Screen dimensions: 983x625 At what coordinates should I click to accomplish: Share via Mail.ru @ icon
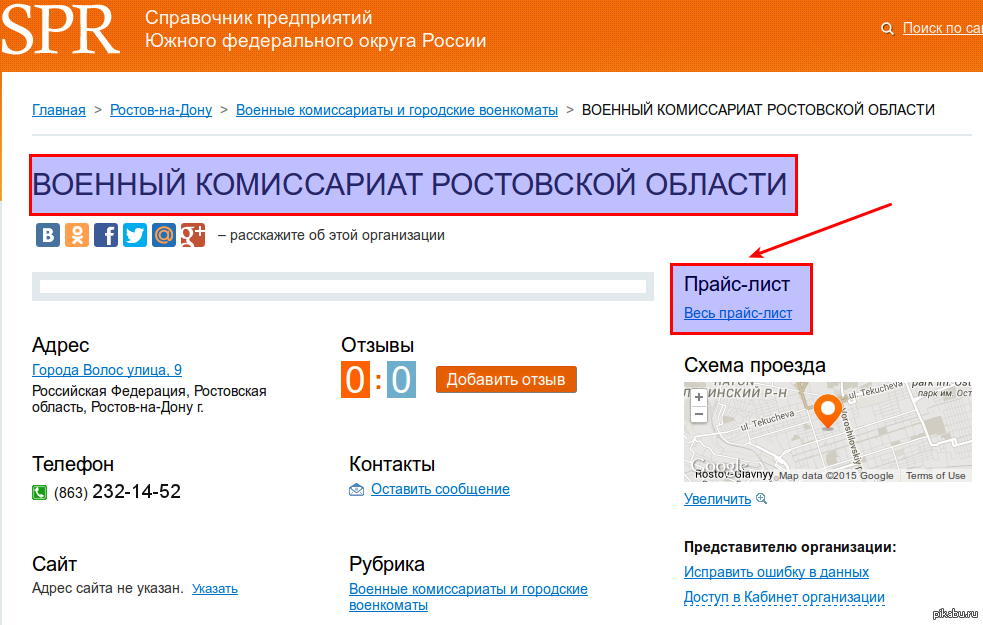coord(164,235)
